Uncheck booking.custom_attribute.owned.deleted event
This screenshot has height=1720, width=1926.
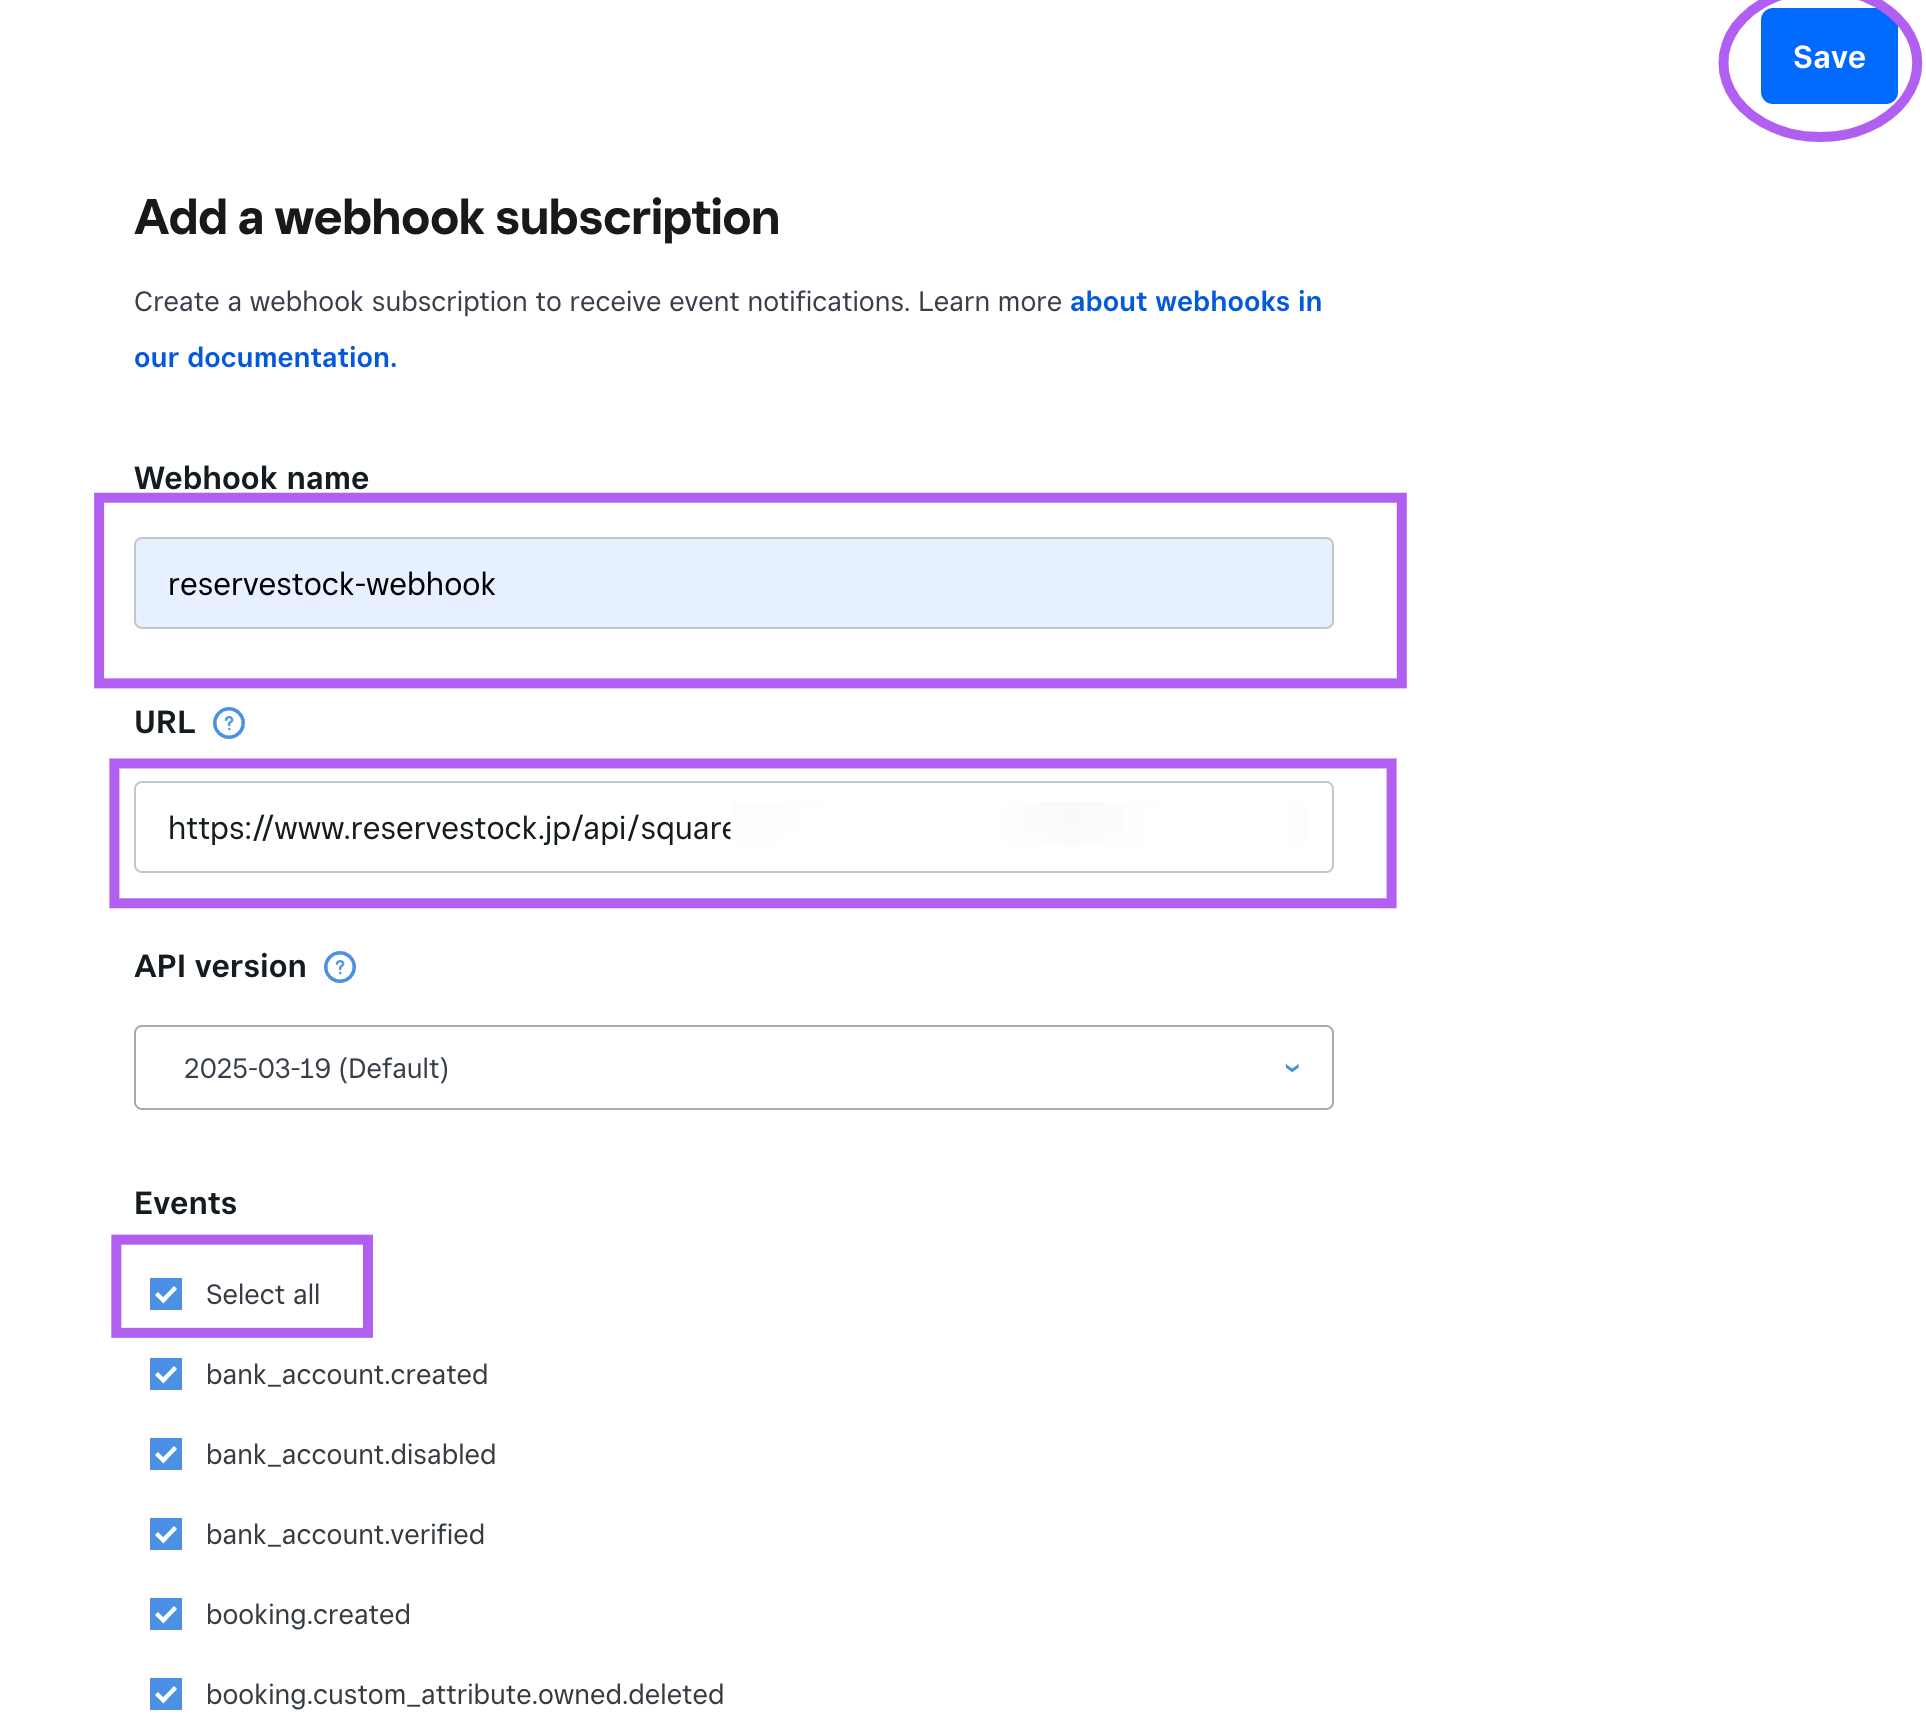tap(166, 1694)
